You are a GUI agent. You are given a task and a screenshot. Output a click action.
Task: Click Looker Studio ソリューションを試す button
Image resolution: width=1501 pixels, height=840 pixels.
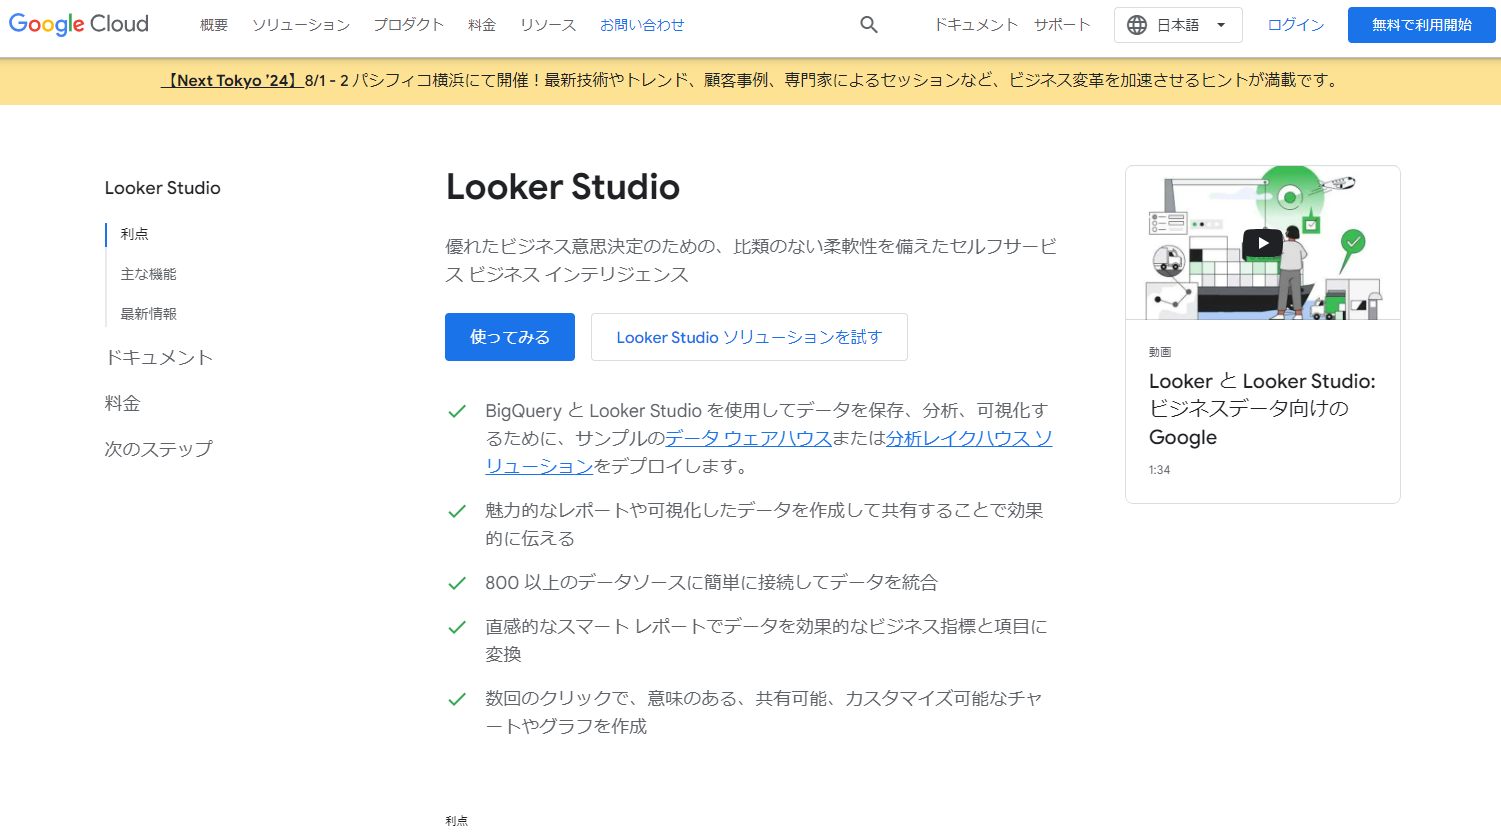tap(749, 337)
